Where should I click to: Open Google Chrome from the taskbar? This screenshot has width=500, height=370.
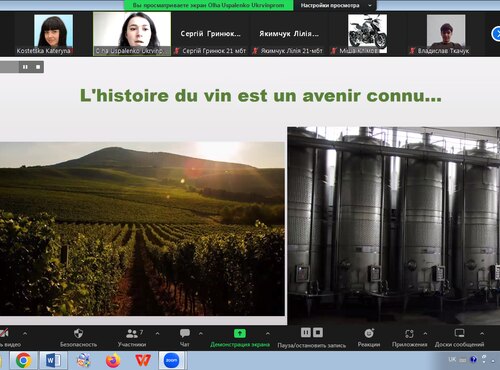[x=23, y=360]
